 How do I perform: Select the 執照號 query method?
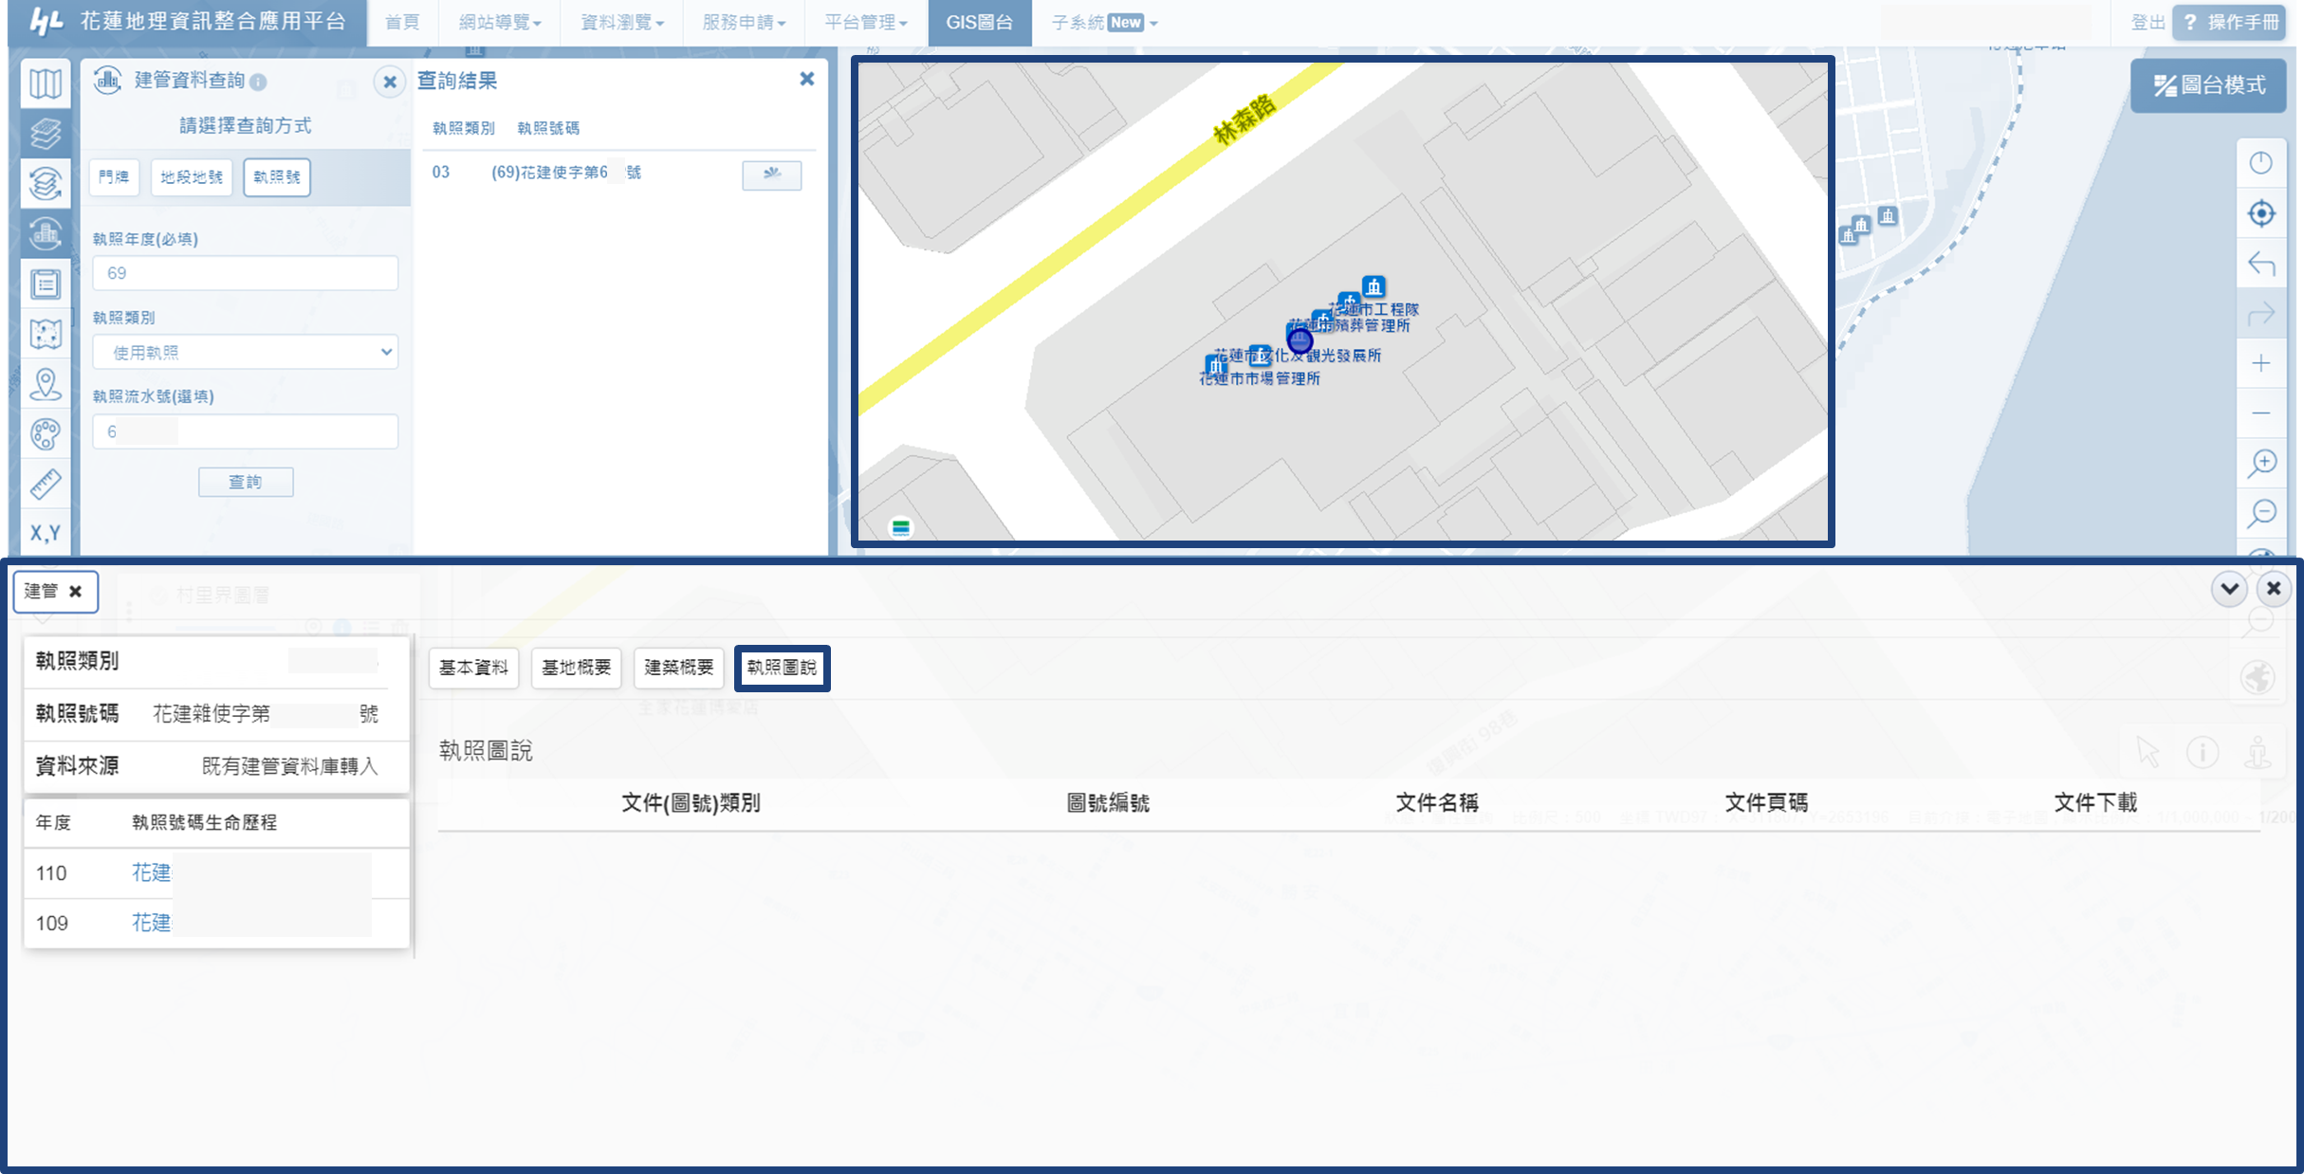tap(277, 177)
